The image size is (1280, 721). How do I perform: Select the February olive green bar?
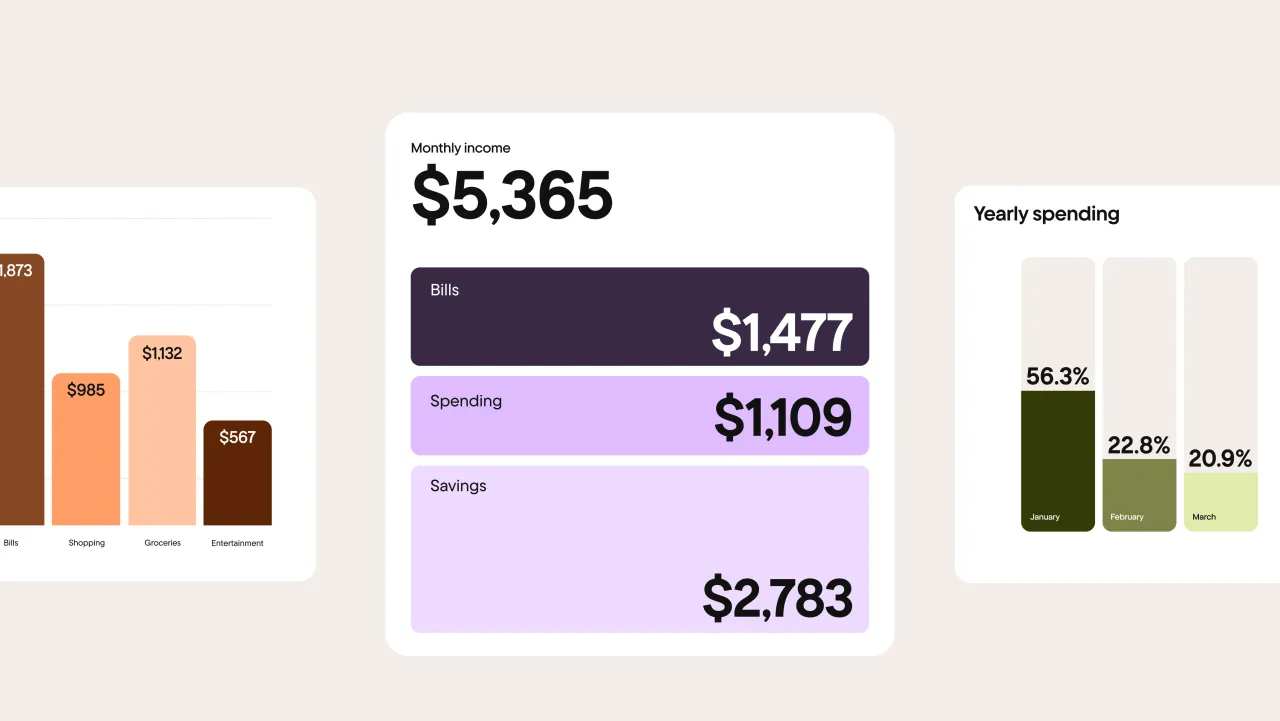click(1139, 495)
